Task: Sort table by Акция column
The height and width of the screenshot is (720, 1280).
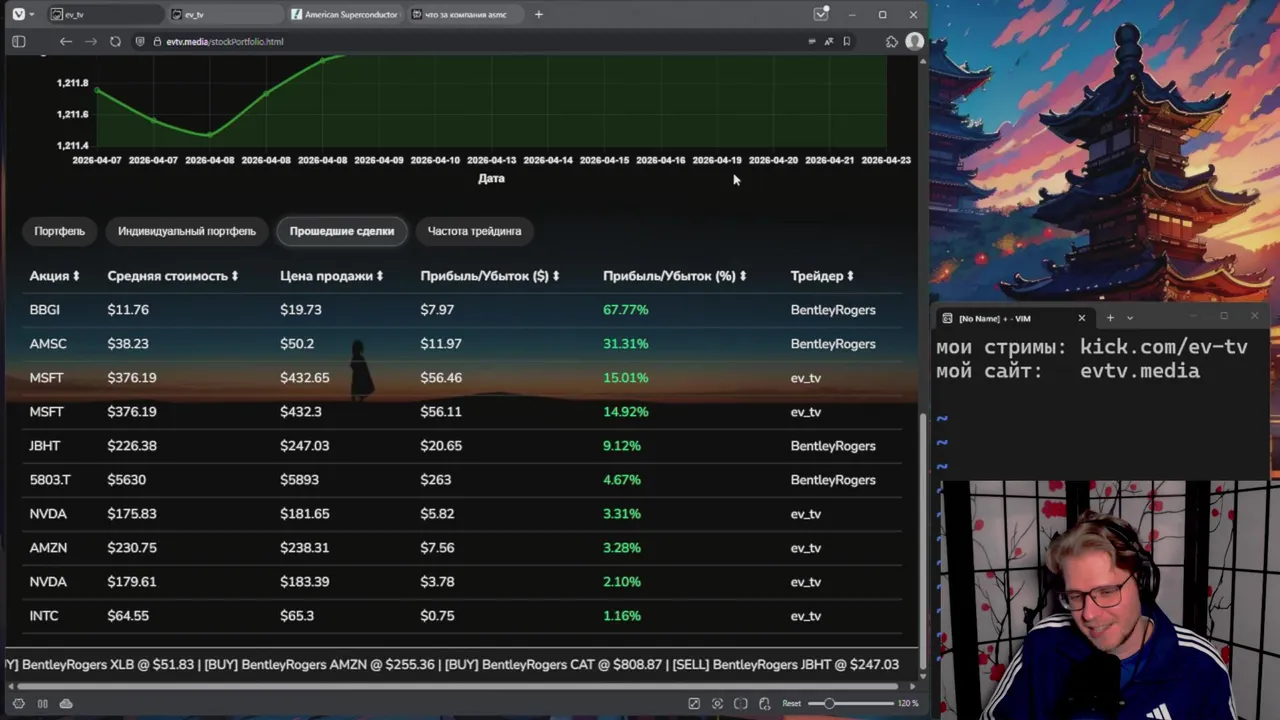Action: (x=54, y=276)
